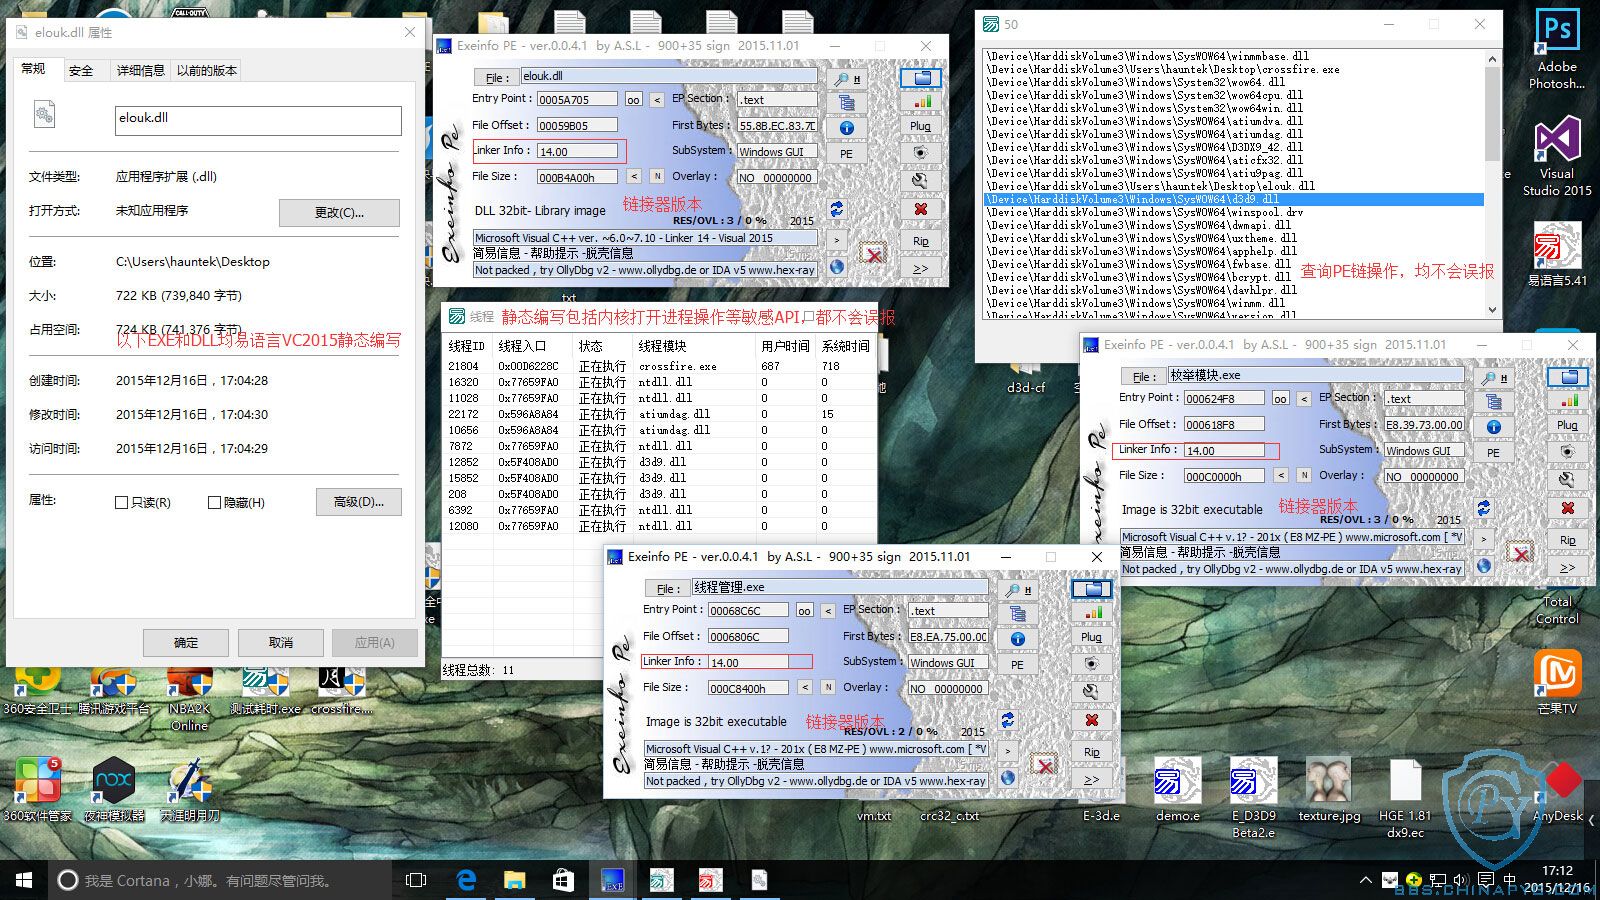
Task: Switch to the 详细信息 tab
Action: 140,70
